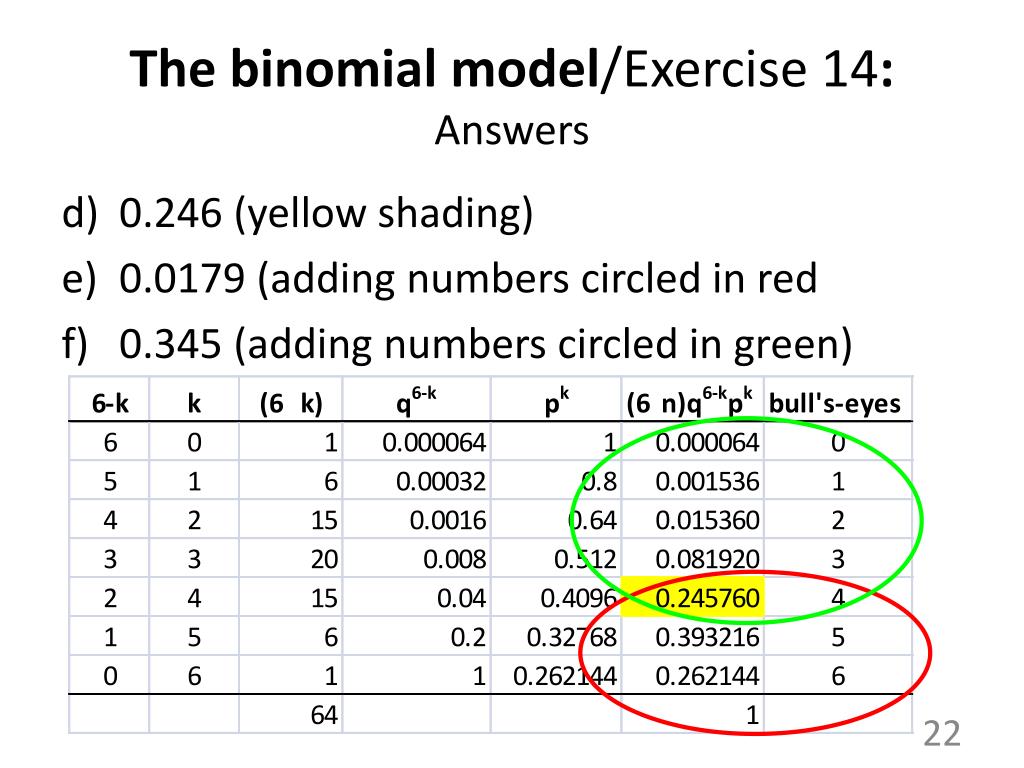The height and width of the screenshot is (768, 1024).
Task: Click cell value 0.2 in q column
Action: tap(468, 637)
